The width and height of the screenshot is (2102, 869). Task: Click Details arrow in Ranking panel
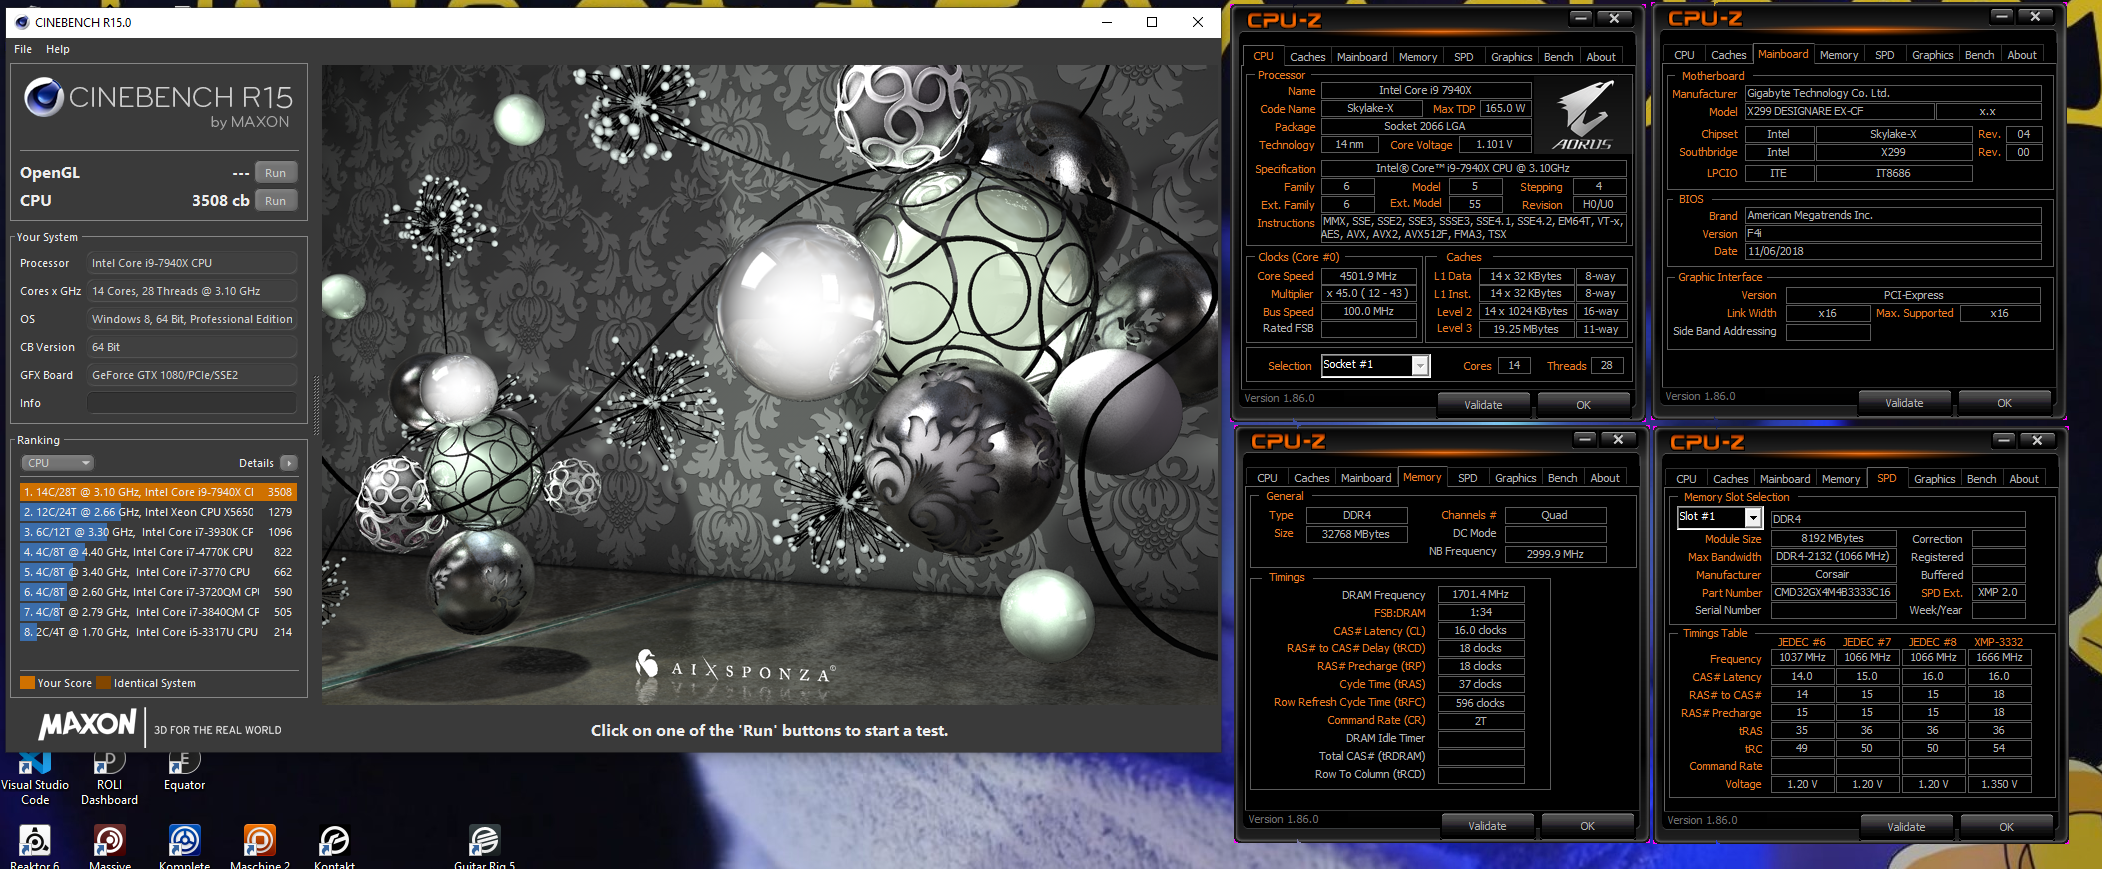pos(288,463)
